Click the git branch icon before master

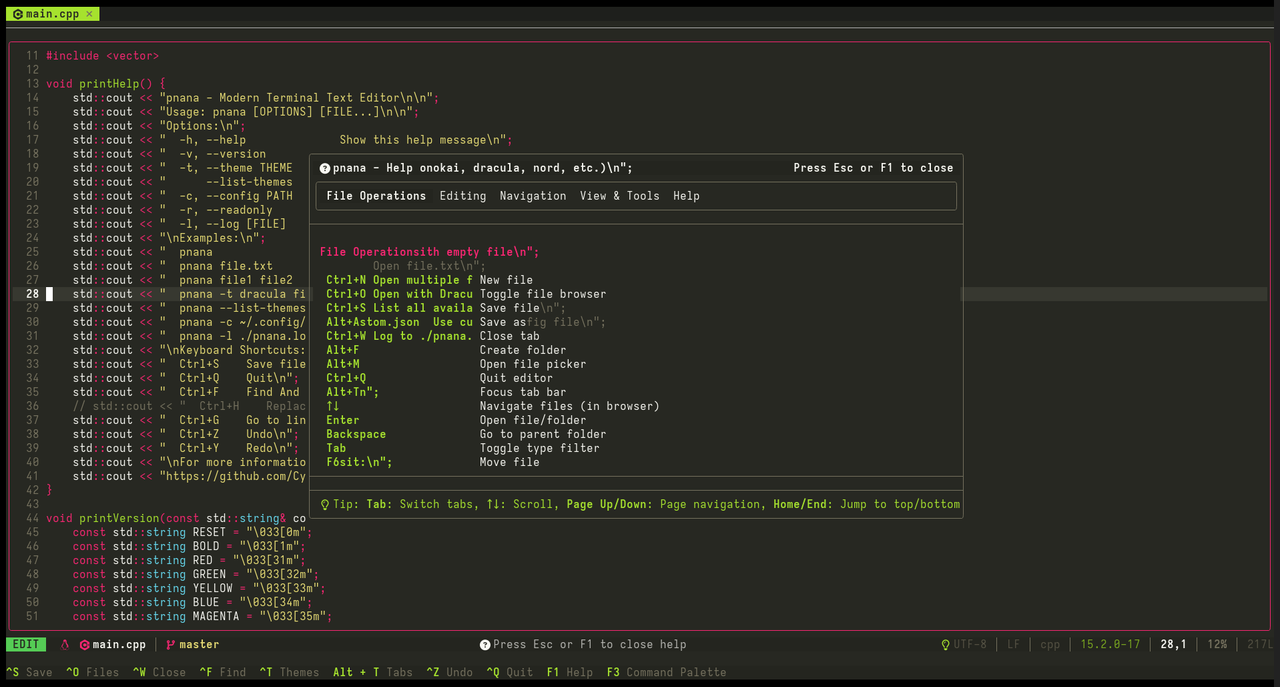(171, 645)
